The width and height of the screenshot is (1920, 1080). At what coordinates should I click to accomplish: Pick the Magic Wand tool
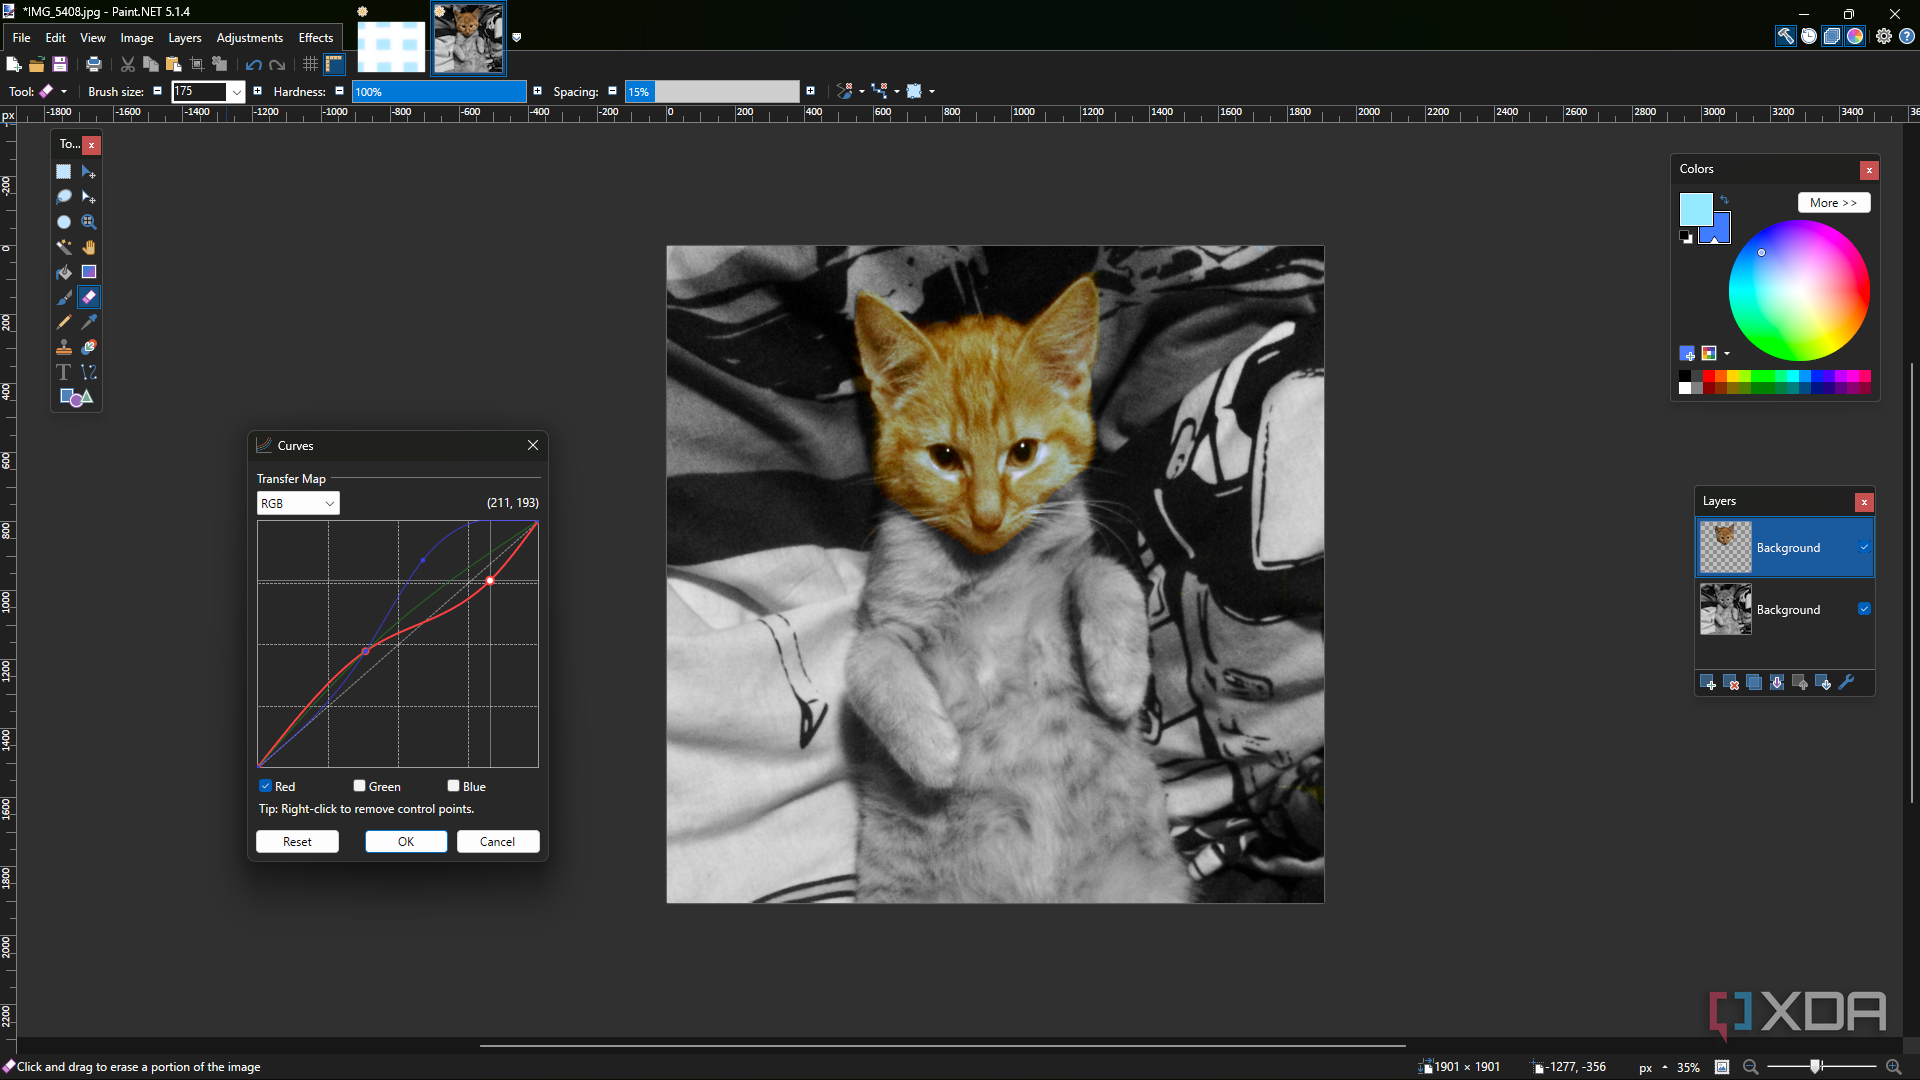[64, 247]
